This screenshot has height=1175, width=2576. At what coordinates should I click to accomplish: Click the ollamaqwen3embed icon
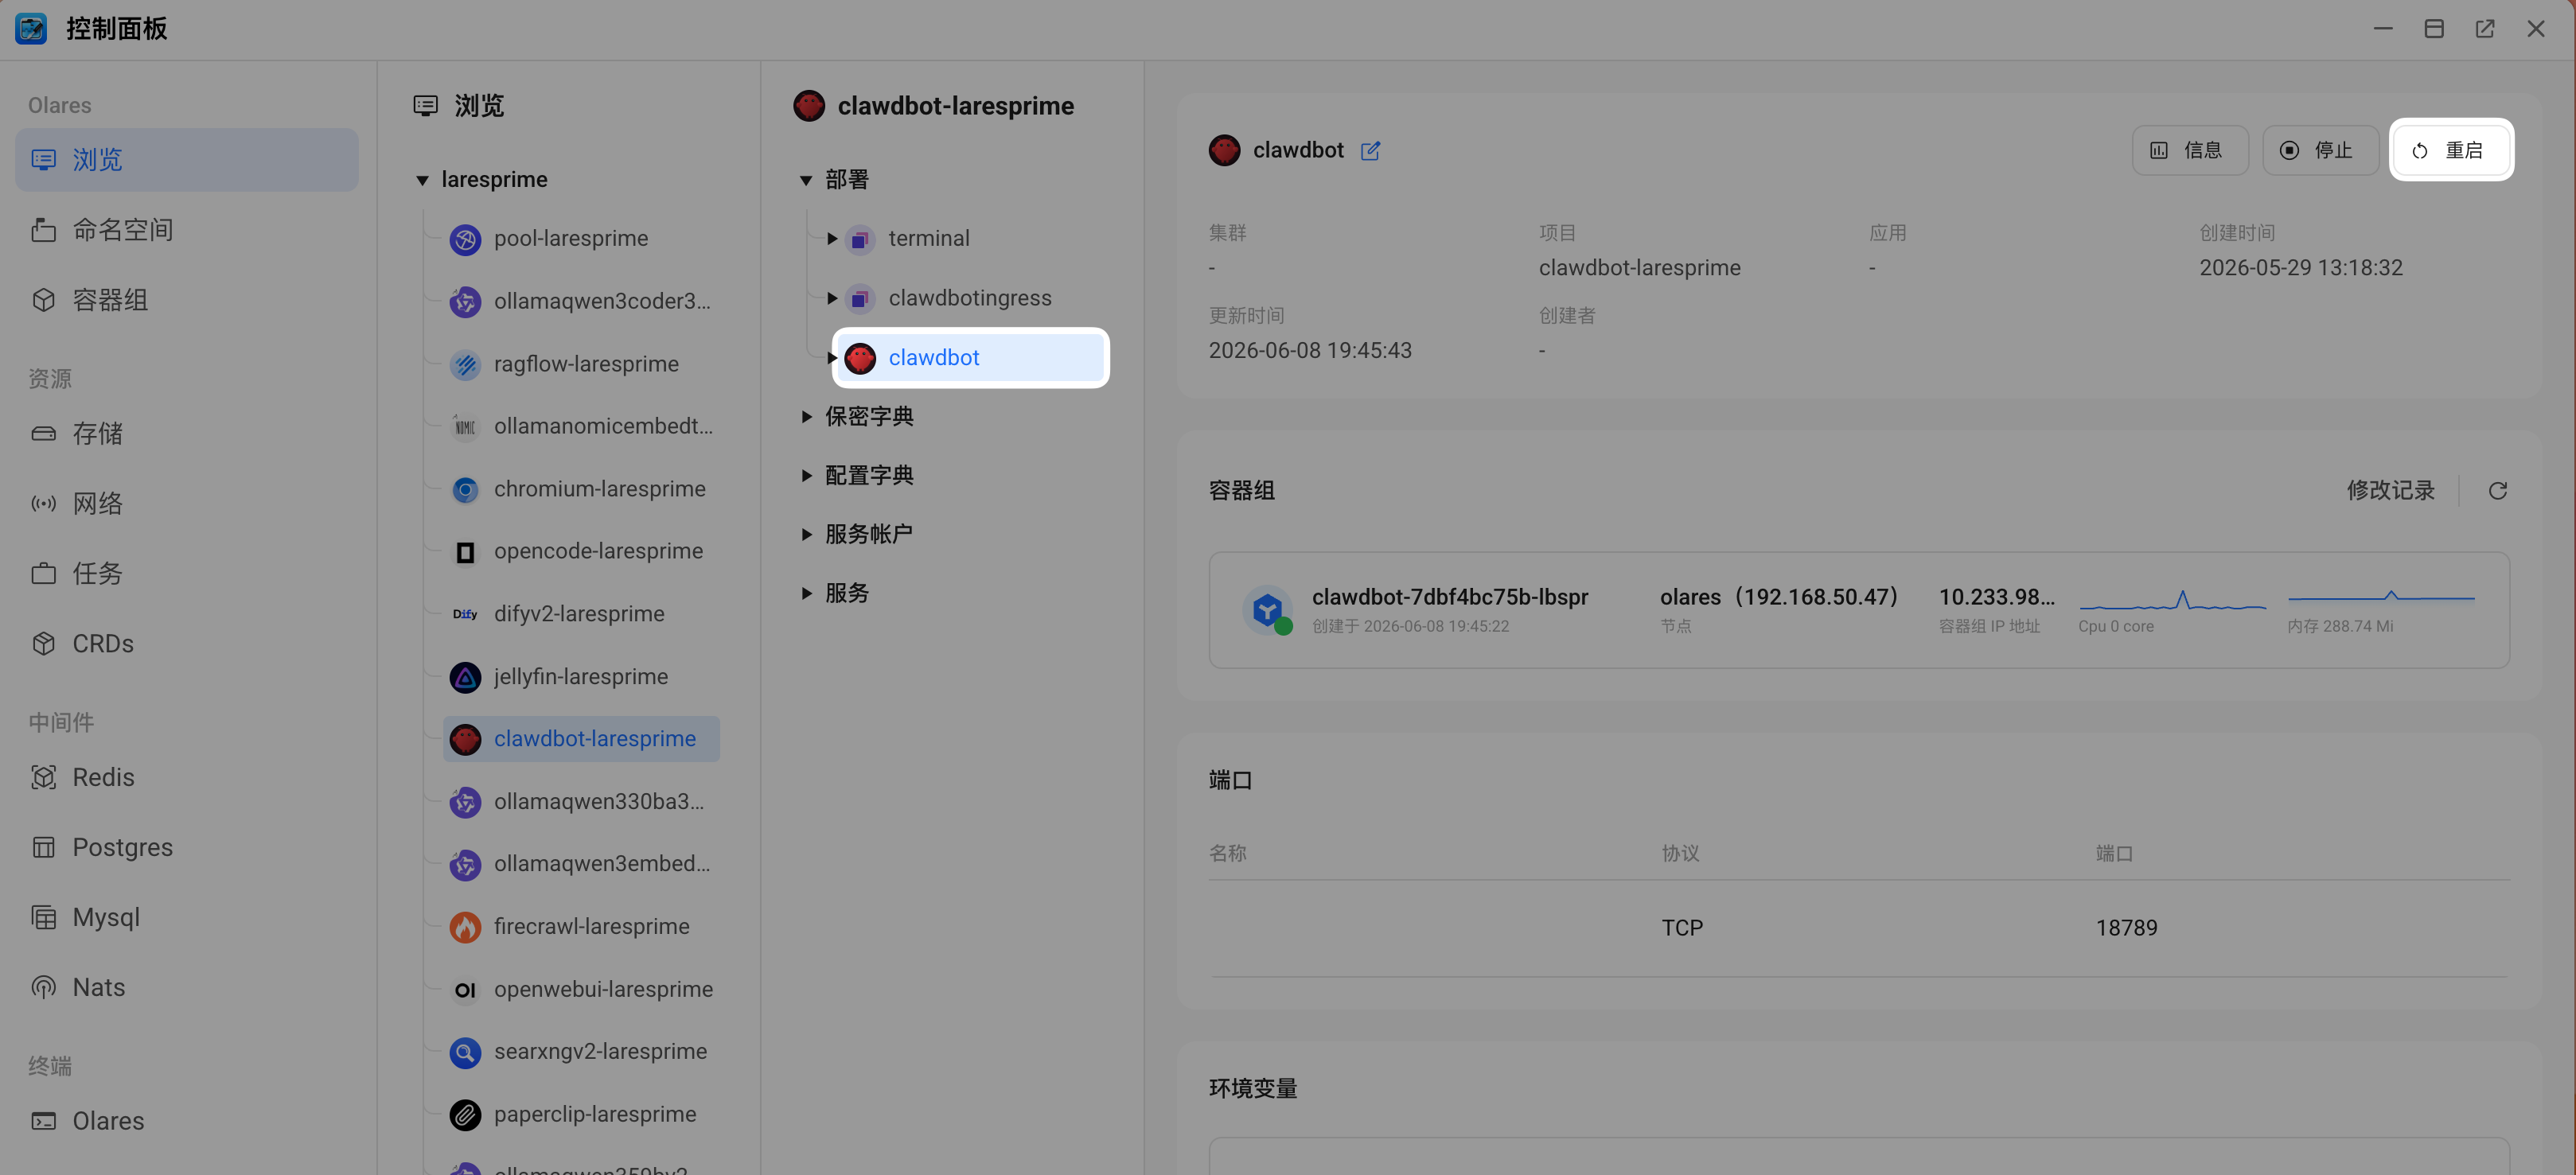[465, 865]
